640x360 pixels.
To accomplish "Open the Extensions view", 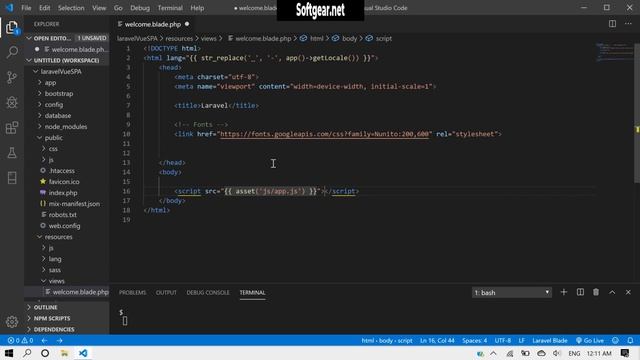I will 12,127.
